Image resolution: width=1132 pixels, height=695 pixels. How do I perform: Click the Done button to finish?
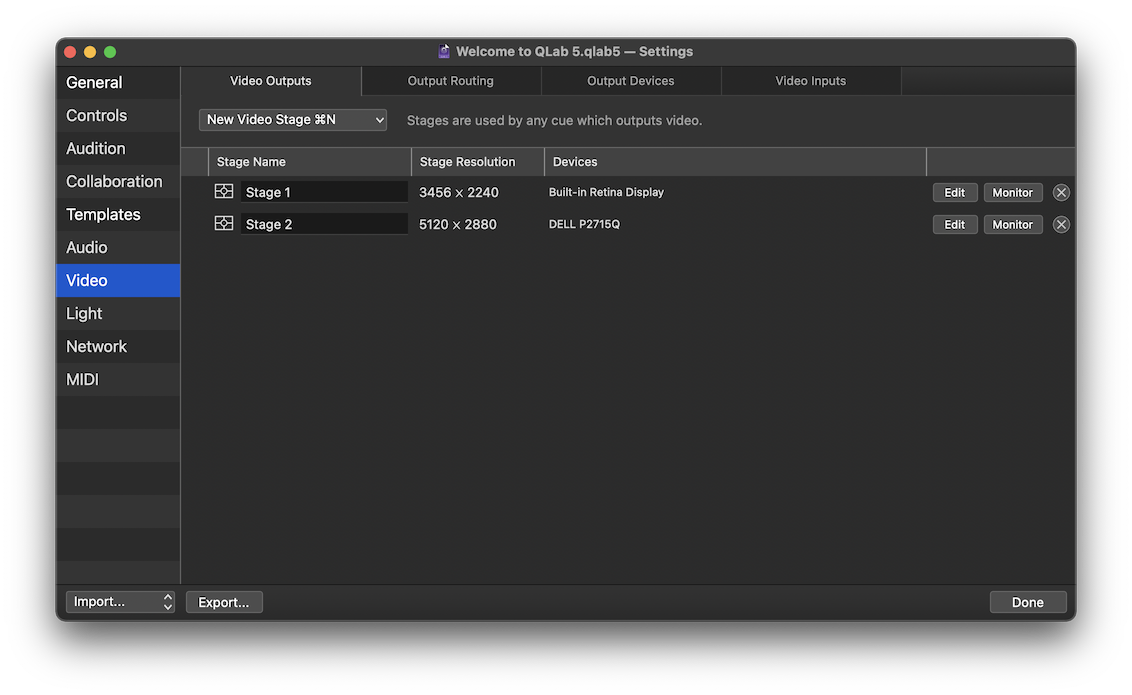1028,601
